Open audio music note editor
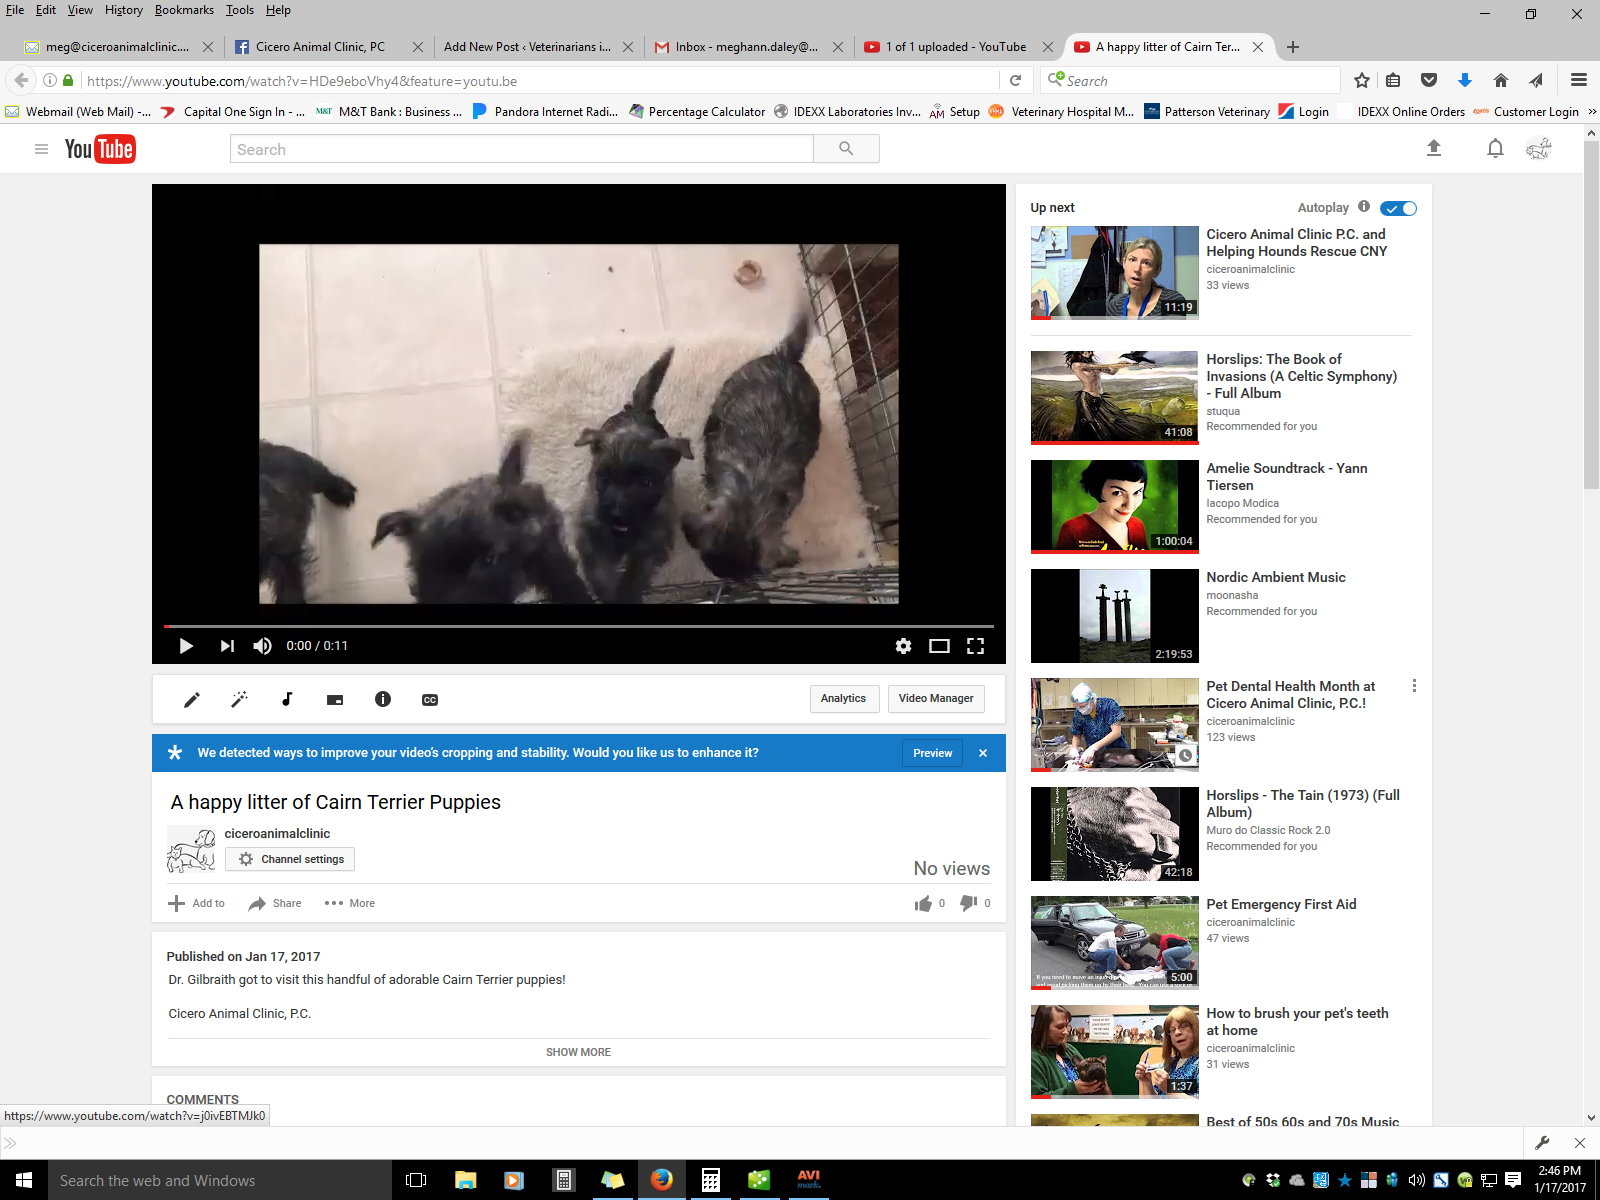Image resolution: width=1600 pixels, height=1200 pixels. (x=287, y=700)
